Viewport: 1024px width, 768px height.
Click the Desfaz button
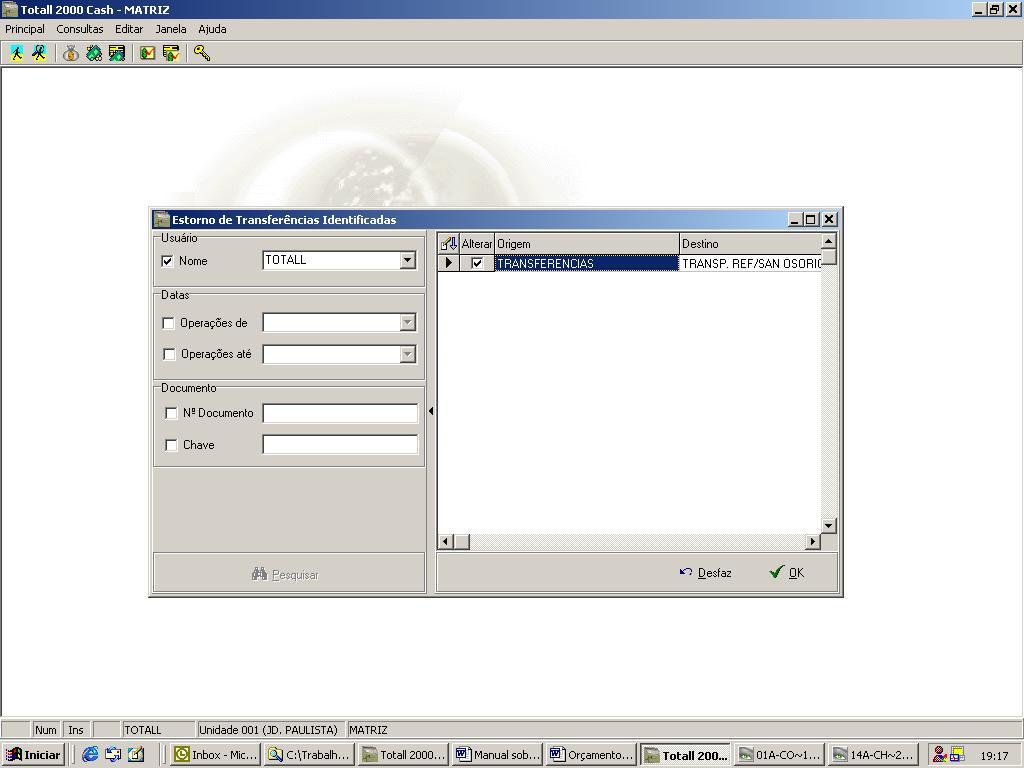705,573
